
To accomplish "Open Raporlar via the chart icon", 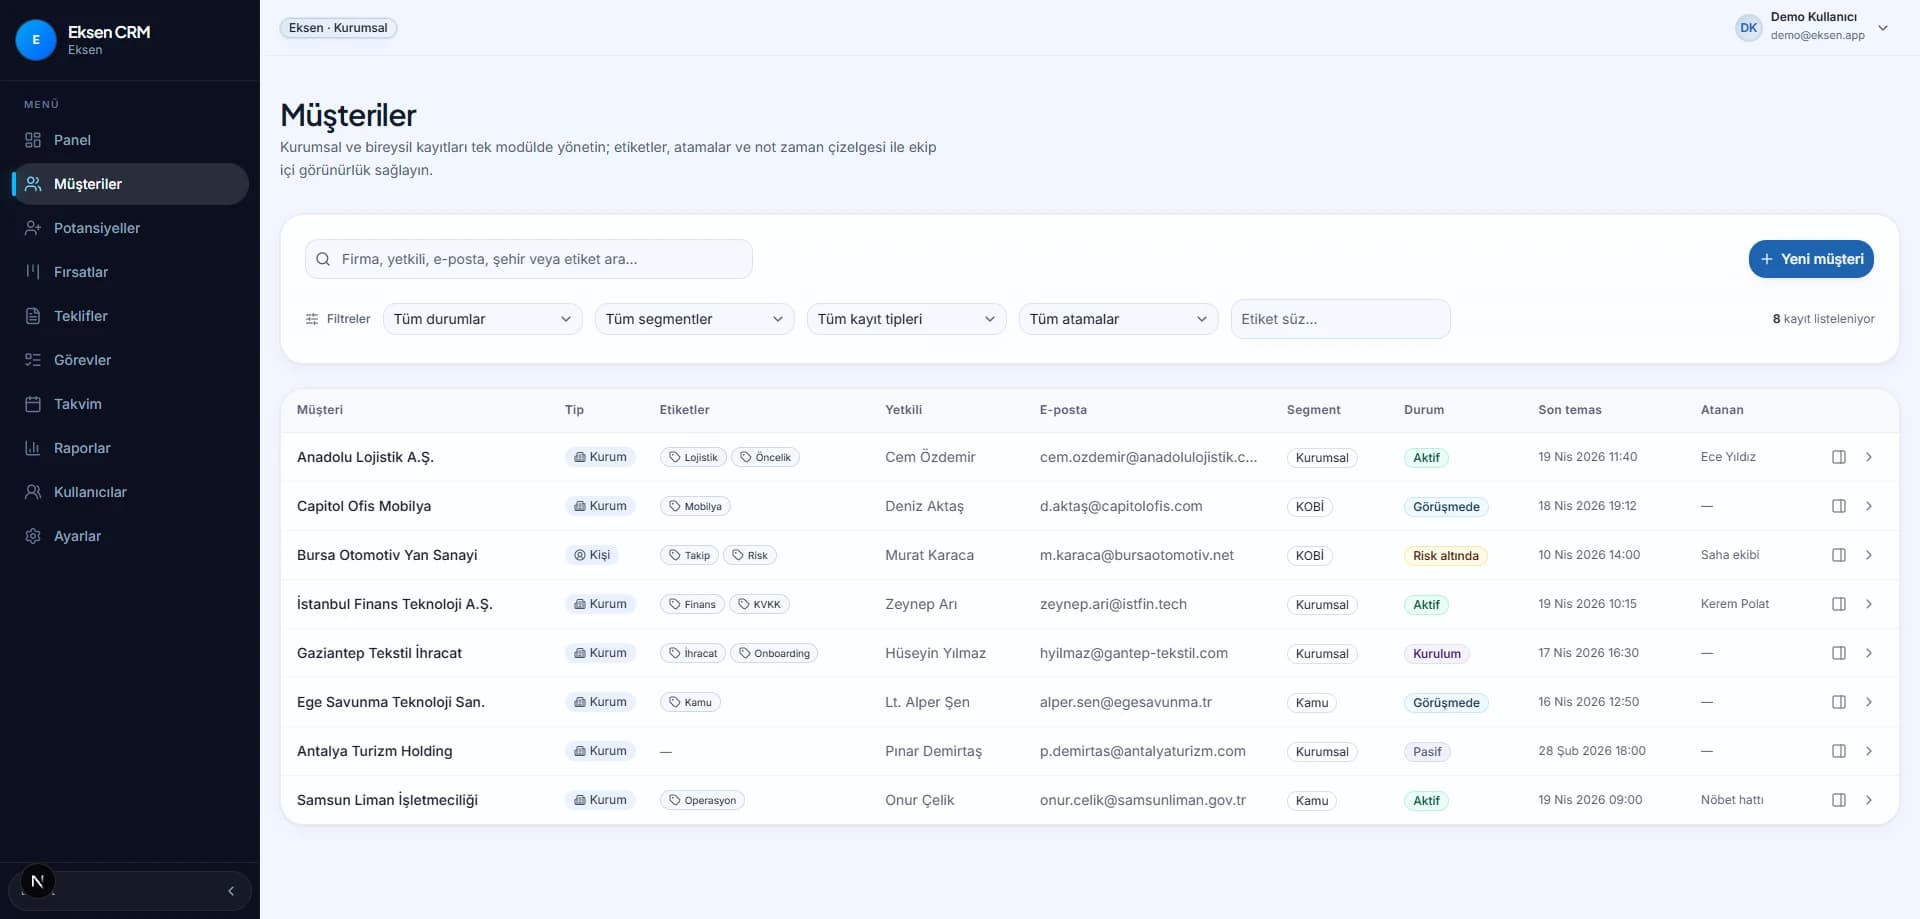I will pos(34,448).
